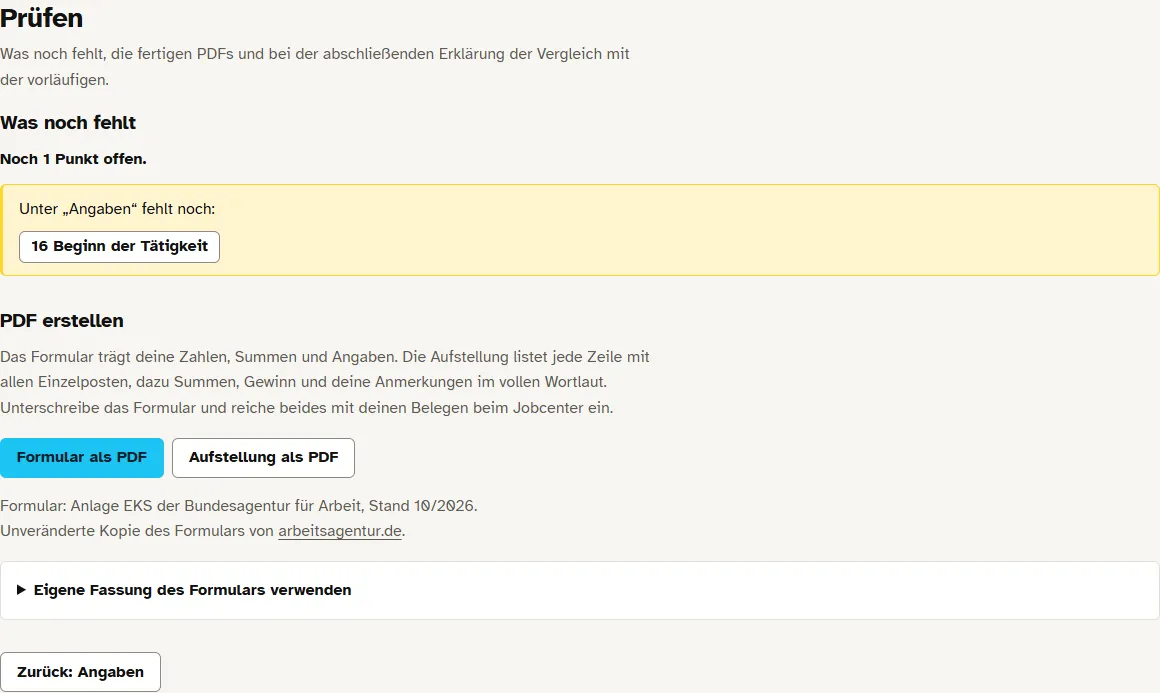This screenshot has height=693, width=1160.
Task: Follow the arbeitsagentur.de link
Action: [x=340, y=531]
